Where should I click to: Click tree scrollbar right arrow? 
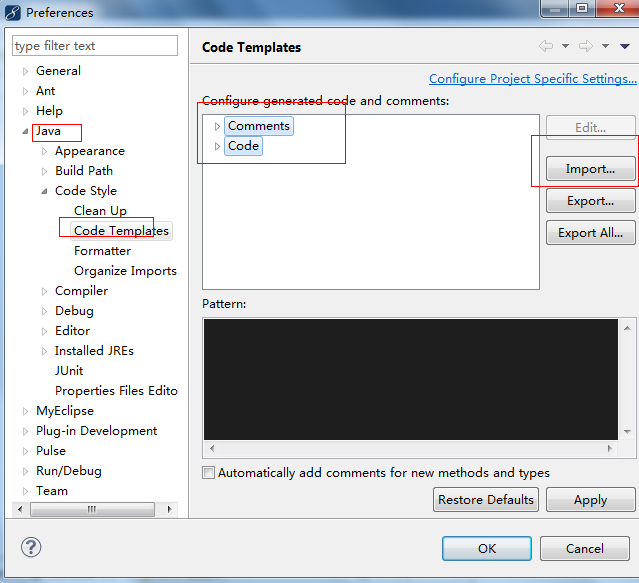pos(170,509)
